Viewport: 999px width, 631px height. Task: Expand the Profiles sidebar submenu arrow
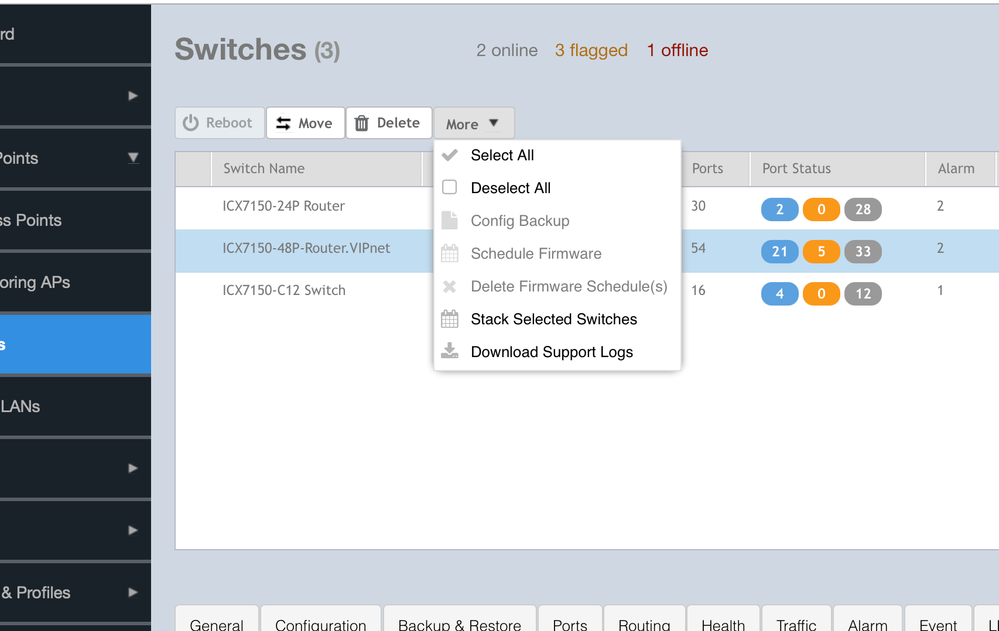(x=133, y=592)
